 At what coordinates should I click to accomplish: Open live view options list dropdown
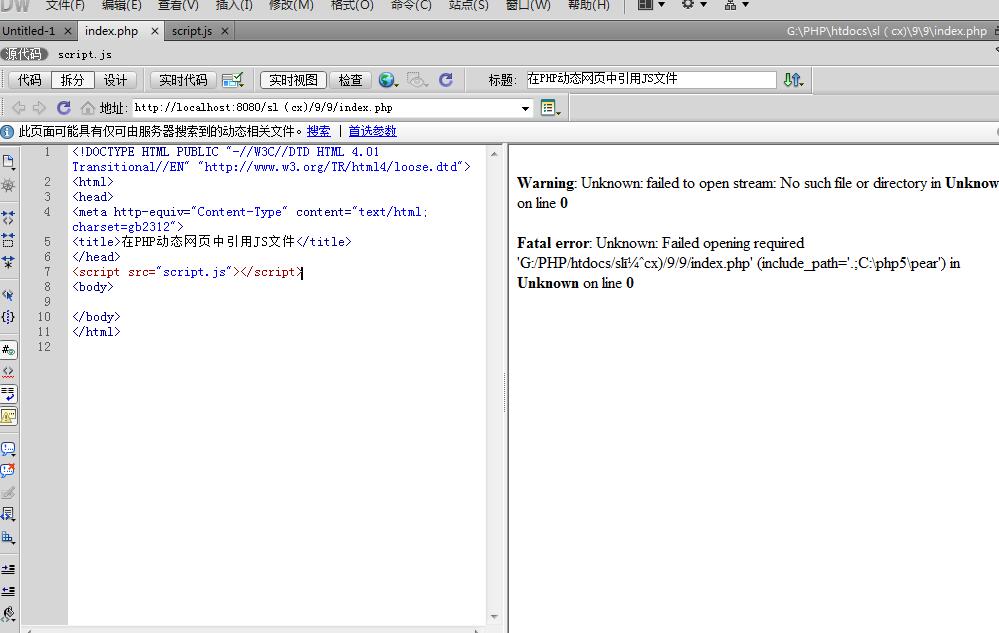pyautogui.click(x=550, y=108)
